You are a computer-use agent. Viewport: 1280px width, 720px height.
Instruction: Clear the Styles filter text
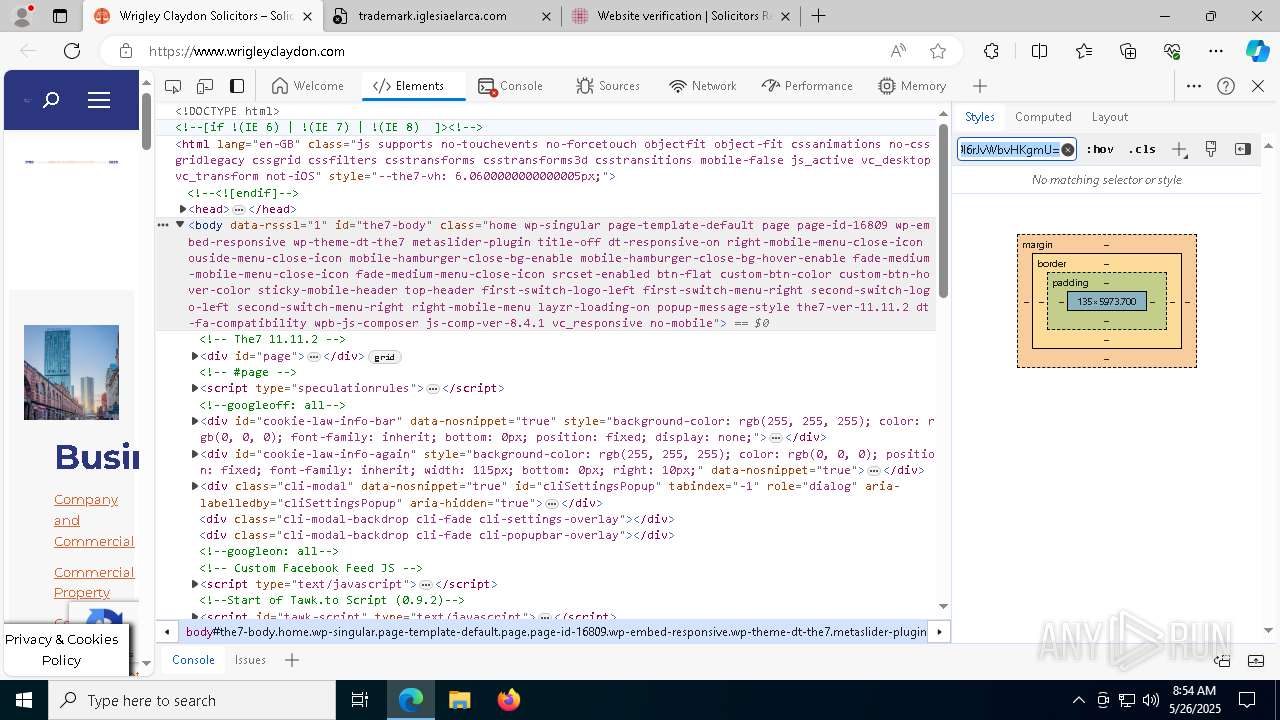[1068, 150]
